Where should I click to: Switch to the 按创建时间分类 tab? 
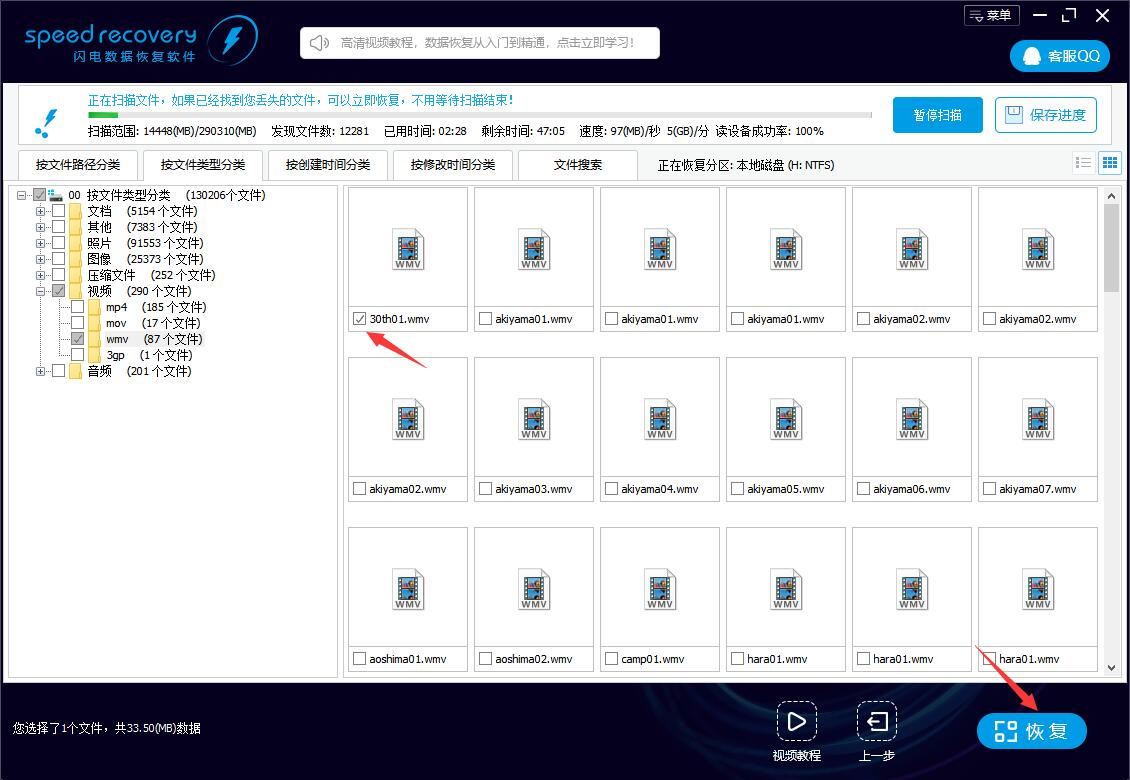point(327,164)
